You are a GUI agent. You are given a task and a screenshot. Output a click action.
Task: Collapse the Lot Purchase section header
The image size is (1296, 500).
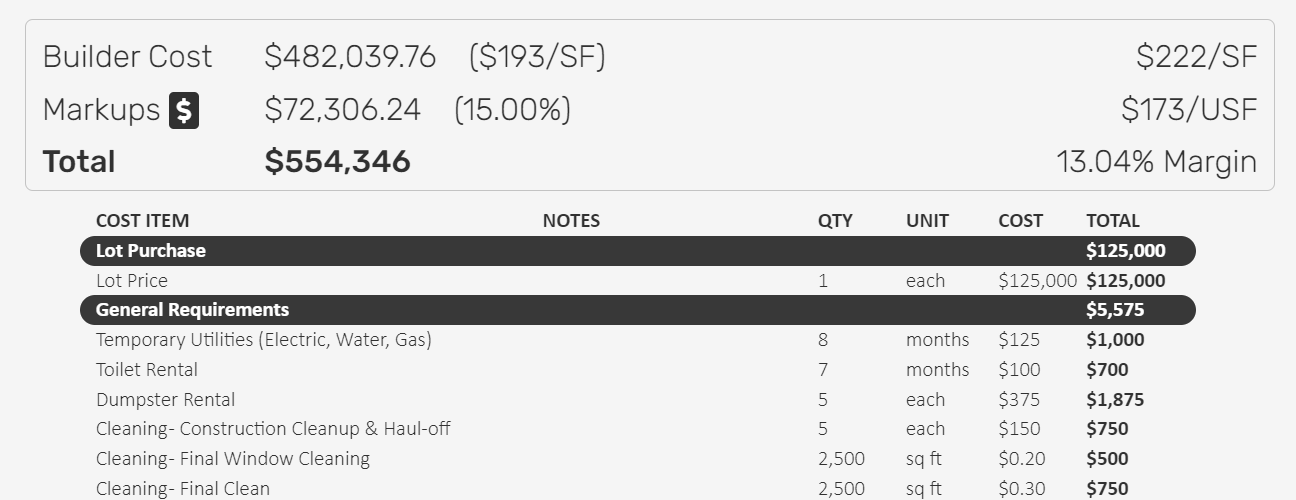pos(151,251)
